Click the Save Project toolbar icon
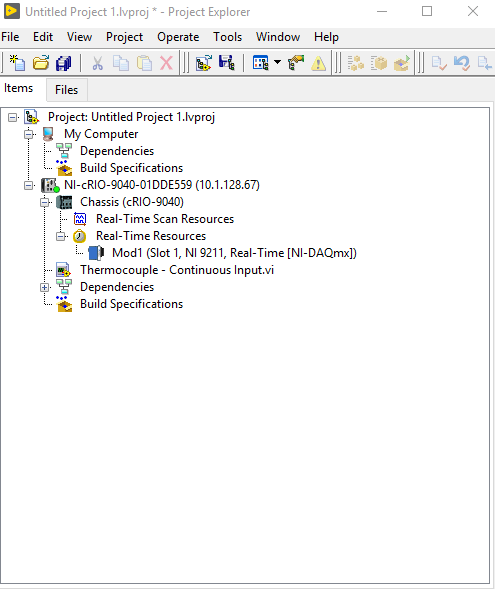The height and width of the screenshot is (589, 495). (x=226, y=63)
